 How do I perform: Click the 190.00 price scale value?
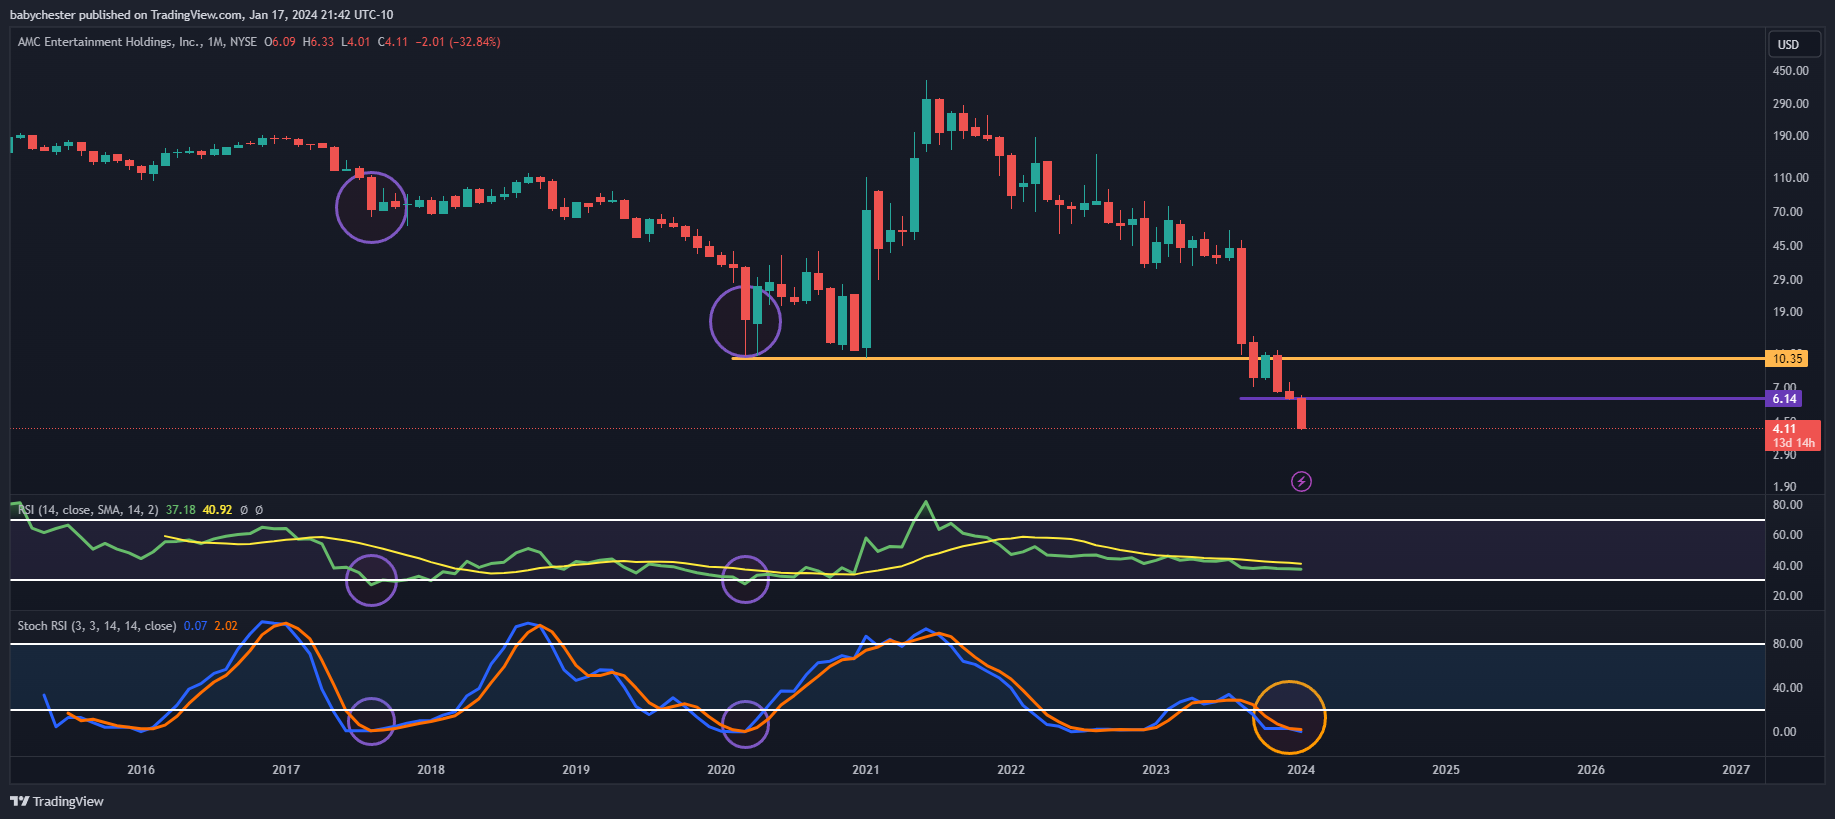[x=1790, y=136]
